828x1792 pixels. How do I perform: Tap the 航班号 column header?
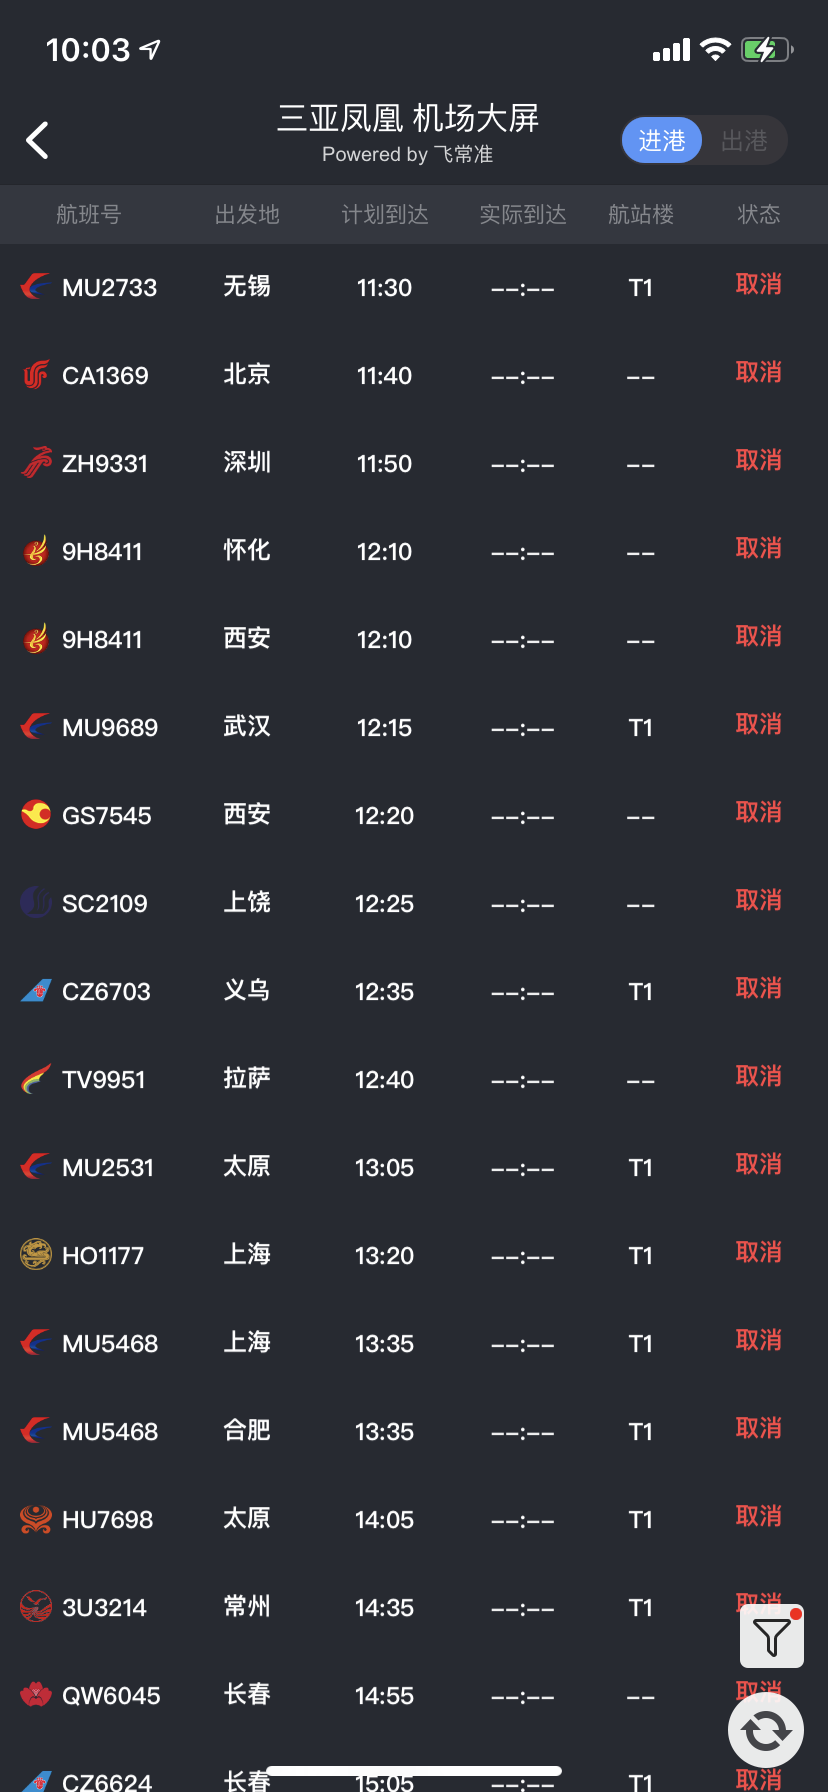(88, 214)
